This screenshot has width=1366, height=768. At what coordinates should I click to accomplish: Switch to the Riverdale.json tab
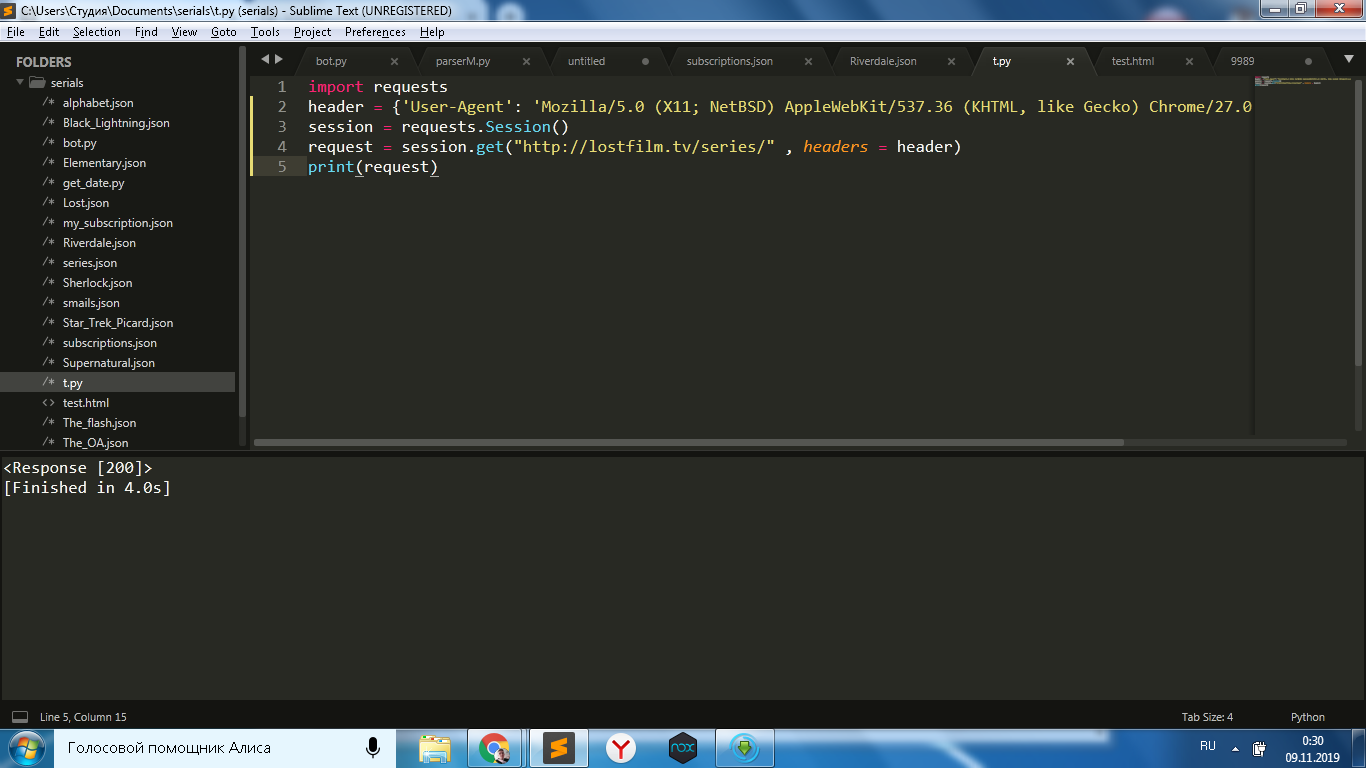[x=883, y=61]
